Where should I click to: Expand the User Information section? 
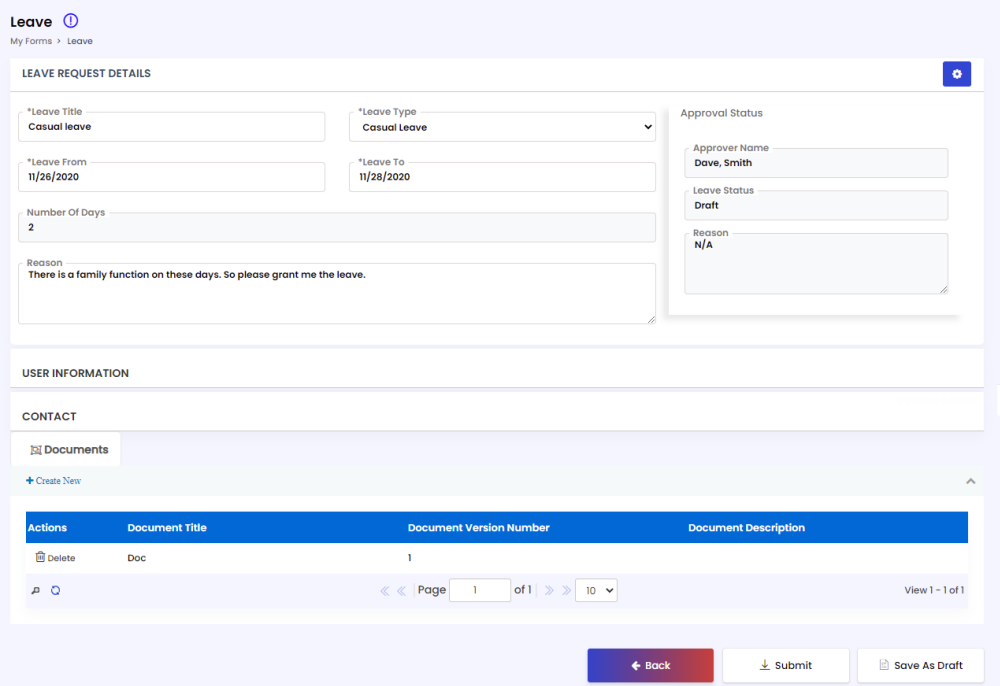click(x=76, y=373)
